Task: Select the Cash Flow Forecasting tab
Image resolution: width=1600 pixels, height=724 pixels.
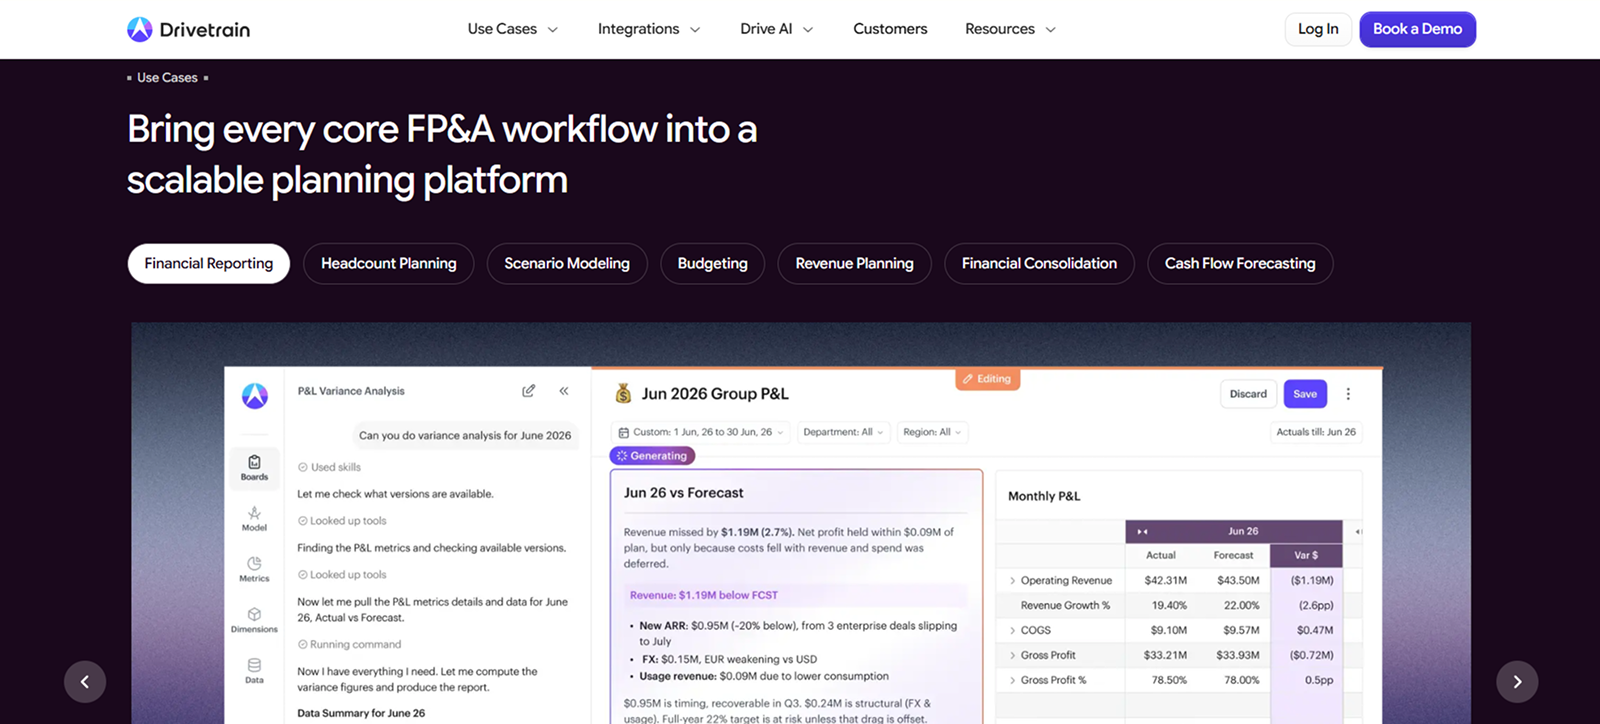Action: (1240, 264)
